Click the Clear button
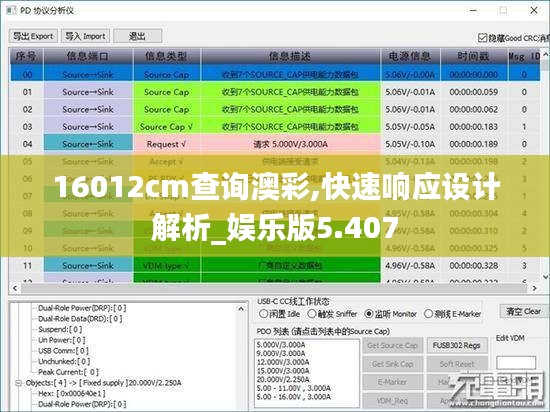550x412 pixels. [523, 311]
